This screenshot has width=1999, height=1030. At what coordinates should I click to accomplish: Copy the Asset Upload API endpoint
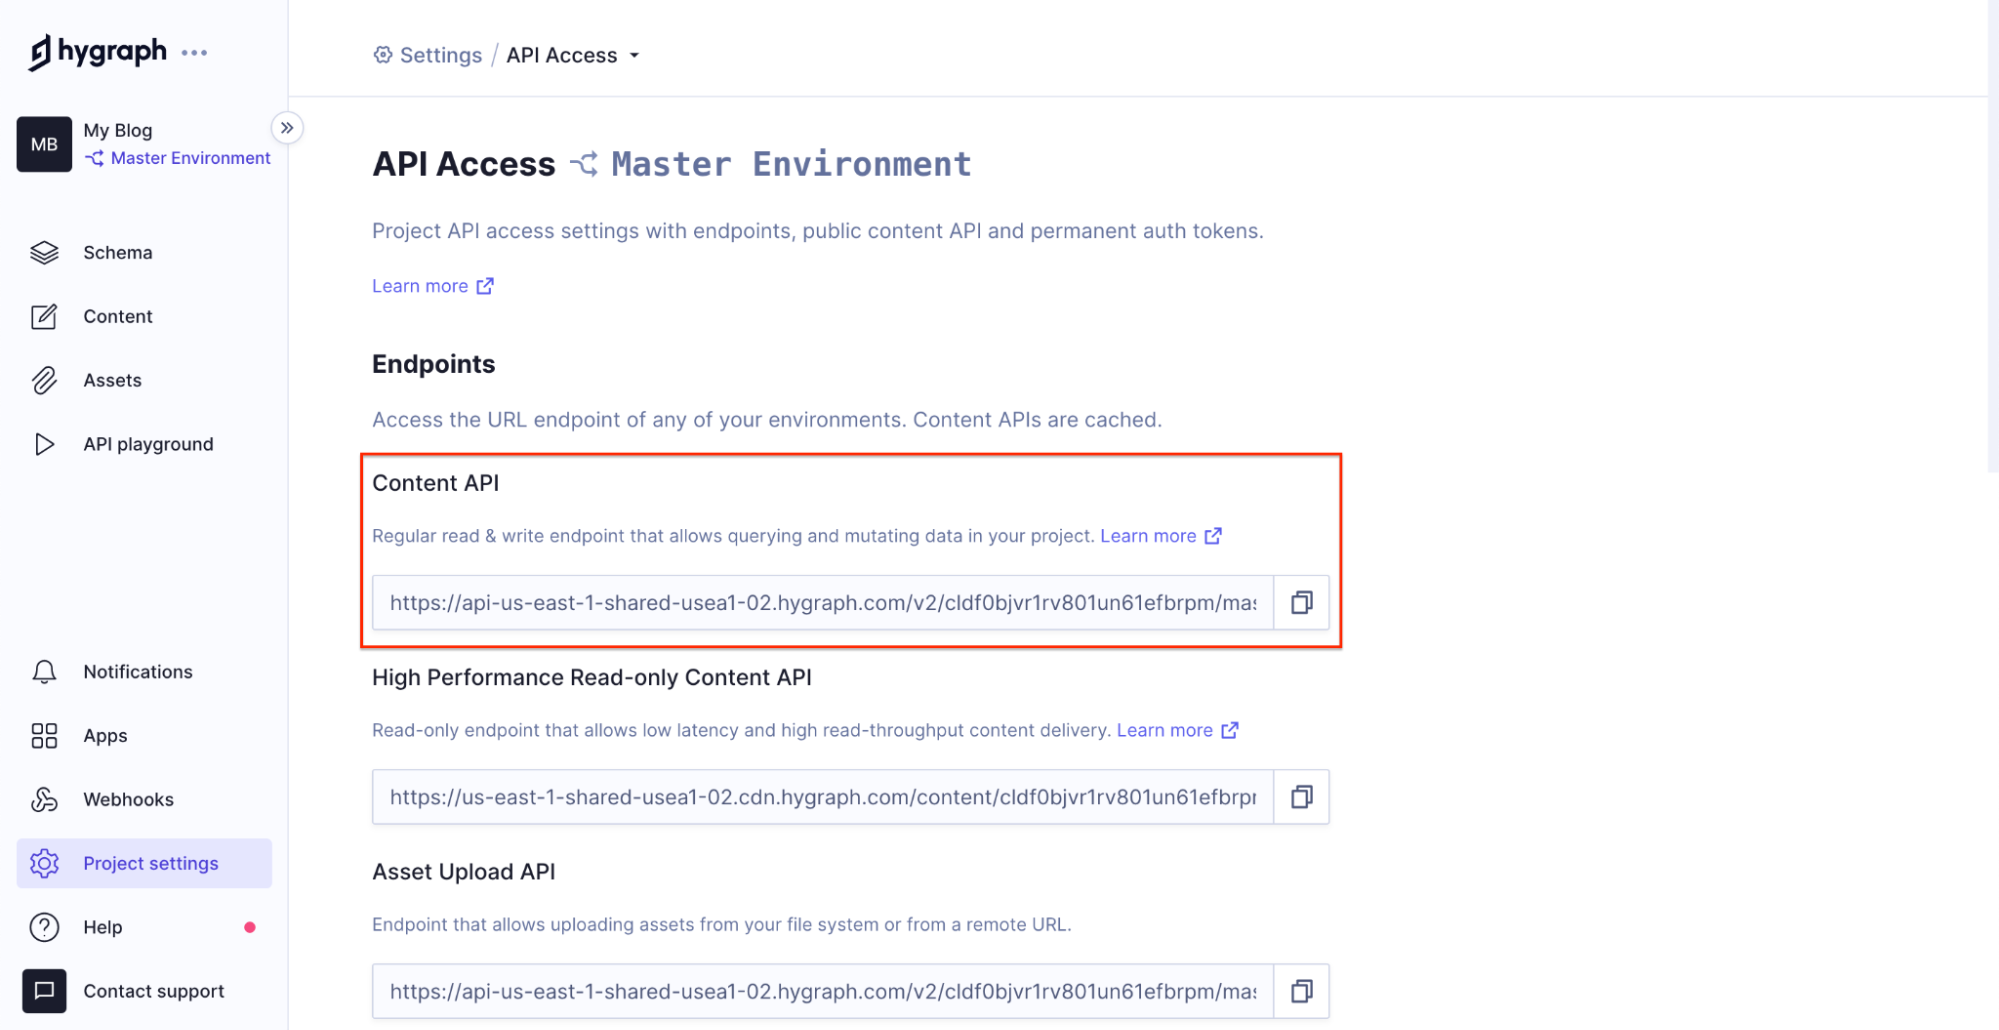[1301, 991]
